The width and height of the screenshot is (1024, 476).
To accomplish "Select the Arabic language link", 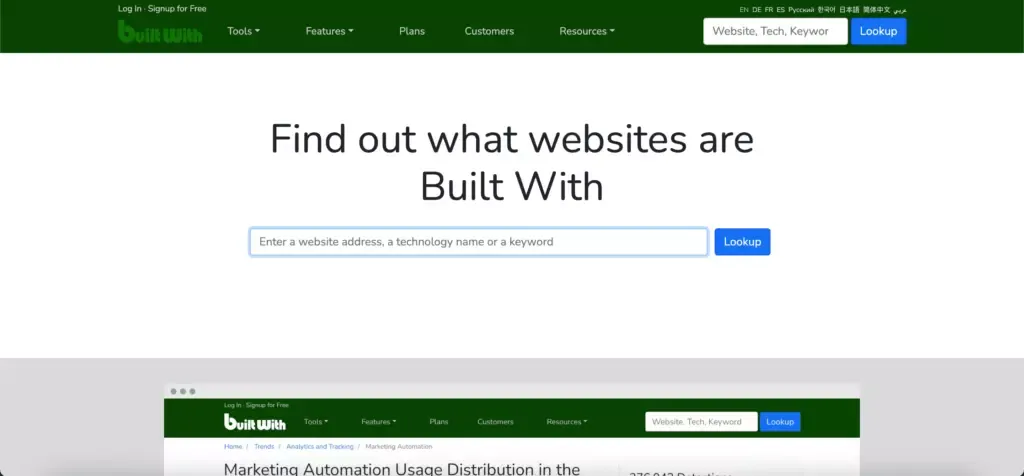I will pos(900,10).
